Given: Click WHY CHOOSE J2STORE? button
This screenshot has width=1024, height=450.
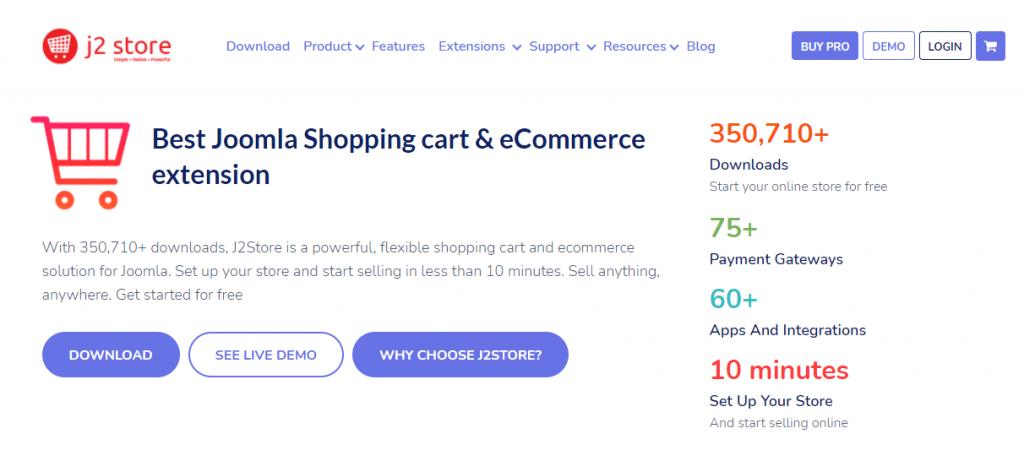Looking at the screenshot, I should click(x=460, y=355).
